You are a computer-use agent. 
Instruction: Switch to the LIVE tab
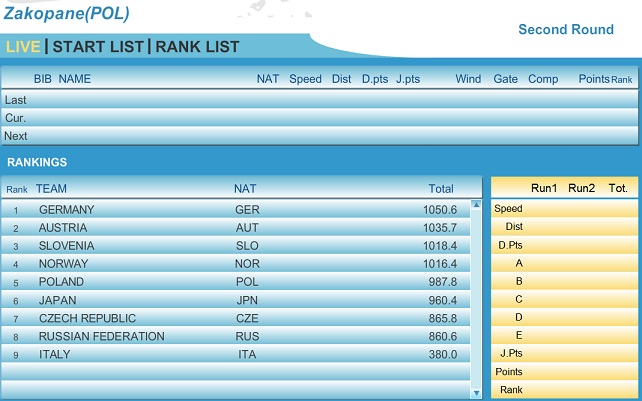click(23, 46)
